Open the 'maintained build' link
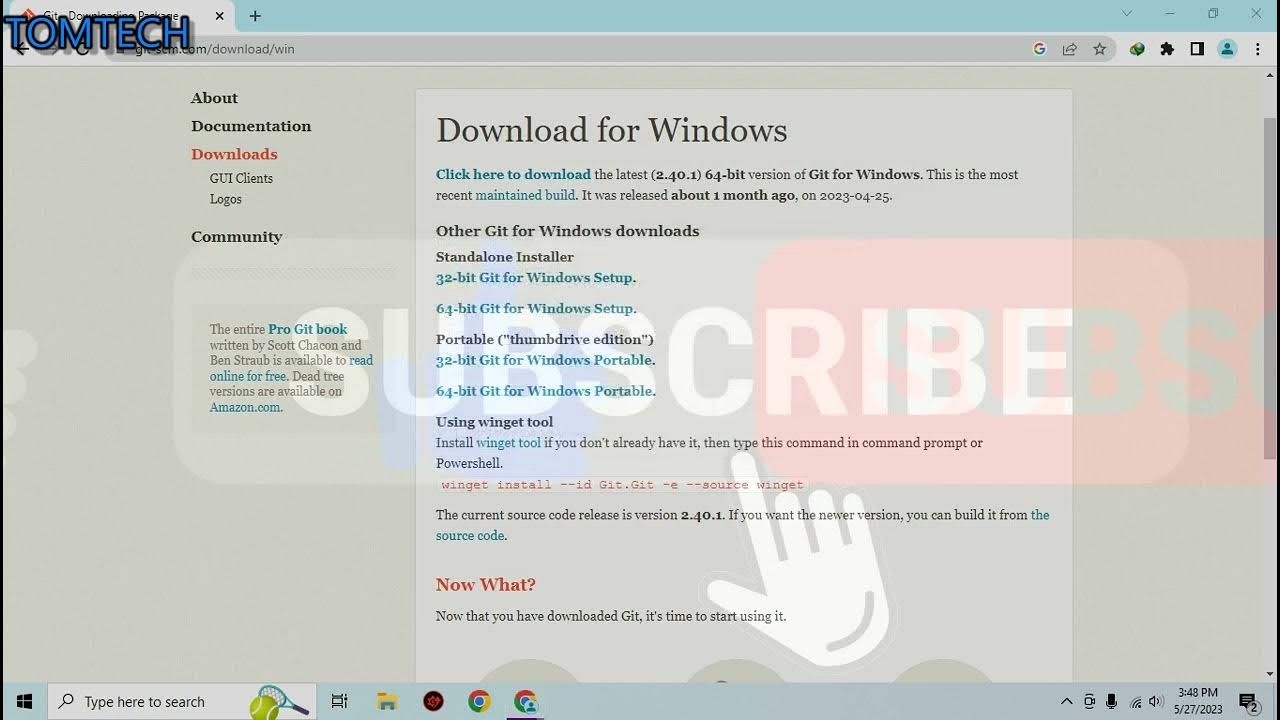This screenshot has height=720, width=1280. [x=525, y=195]
